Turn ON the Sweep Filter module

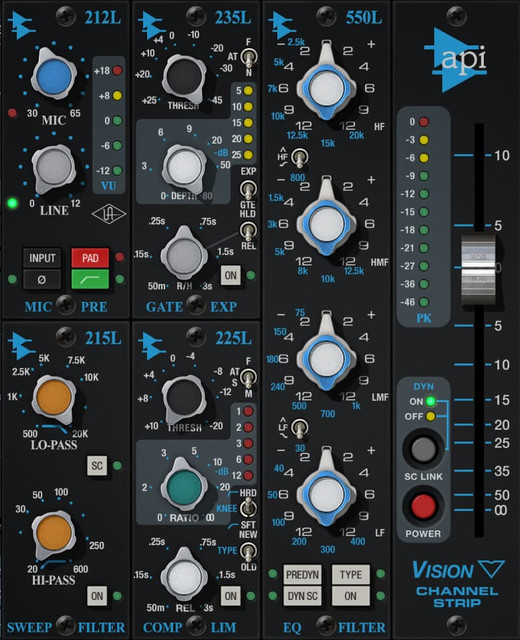(x=97, y=596)
